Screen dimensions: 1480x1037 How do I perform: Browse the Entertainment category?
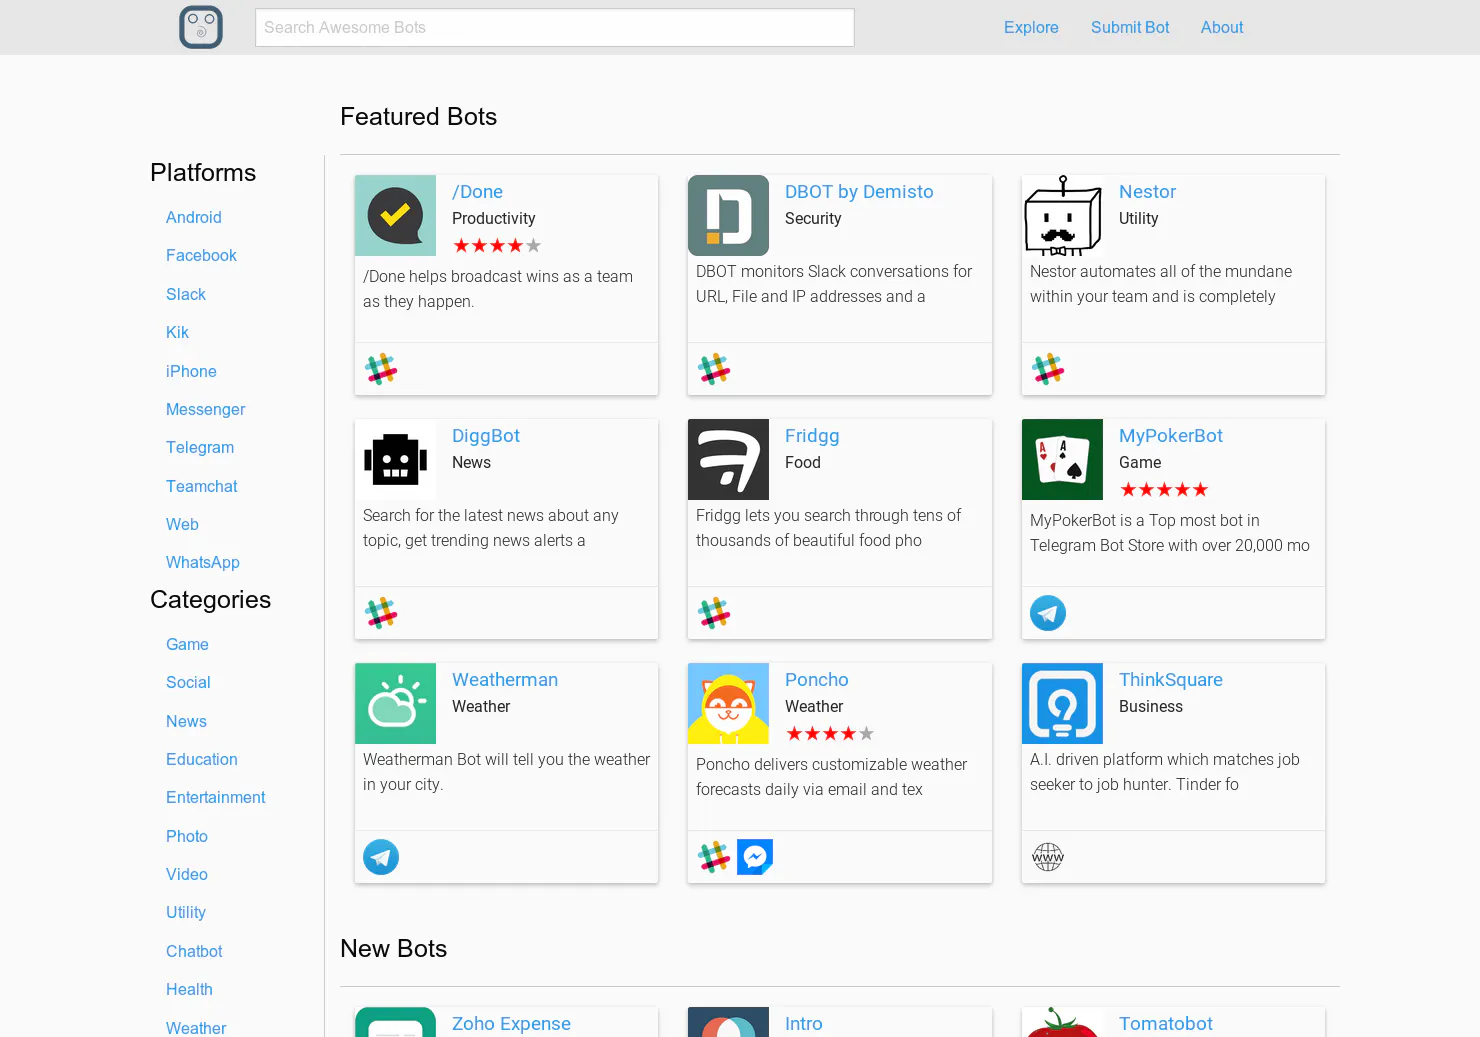coord(216,797)
